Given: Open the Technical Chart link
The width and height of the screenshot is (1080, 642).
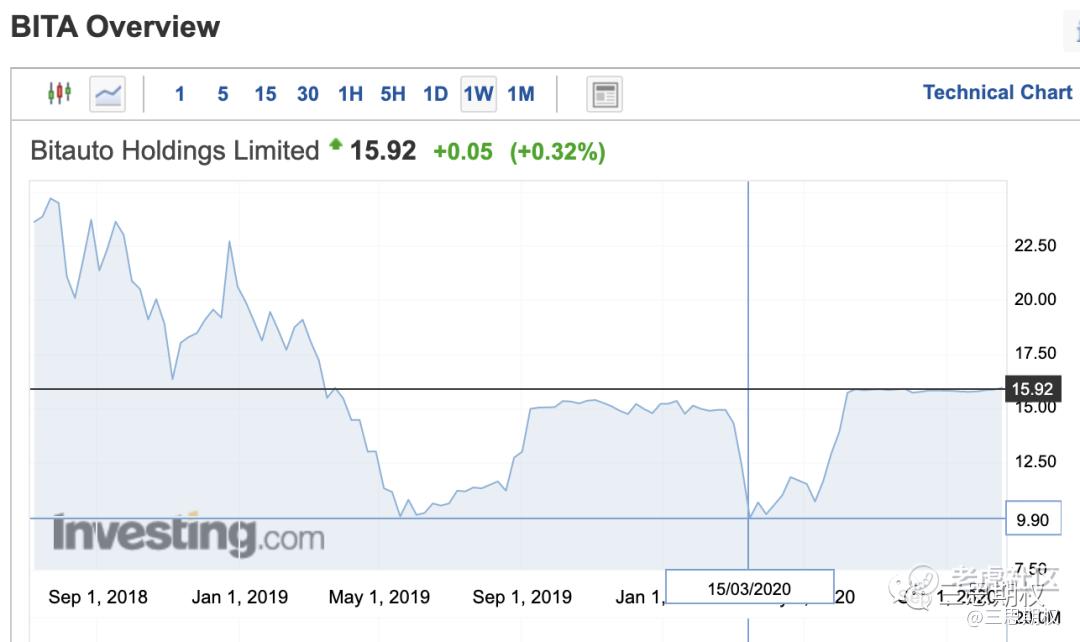Looking at the screenshot, I should tap(997, 93).
